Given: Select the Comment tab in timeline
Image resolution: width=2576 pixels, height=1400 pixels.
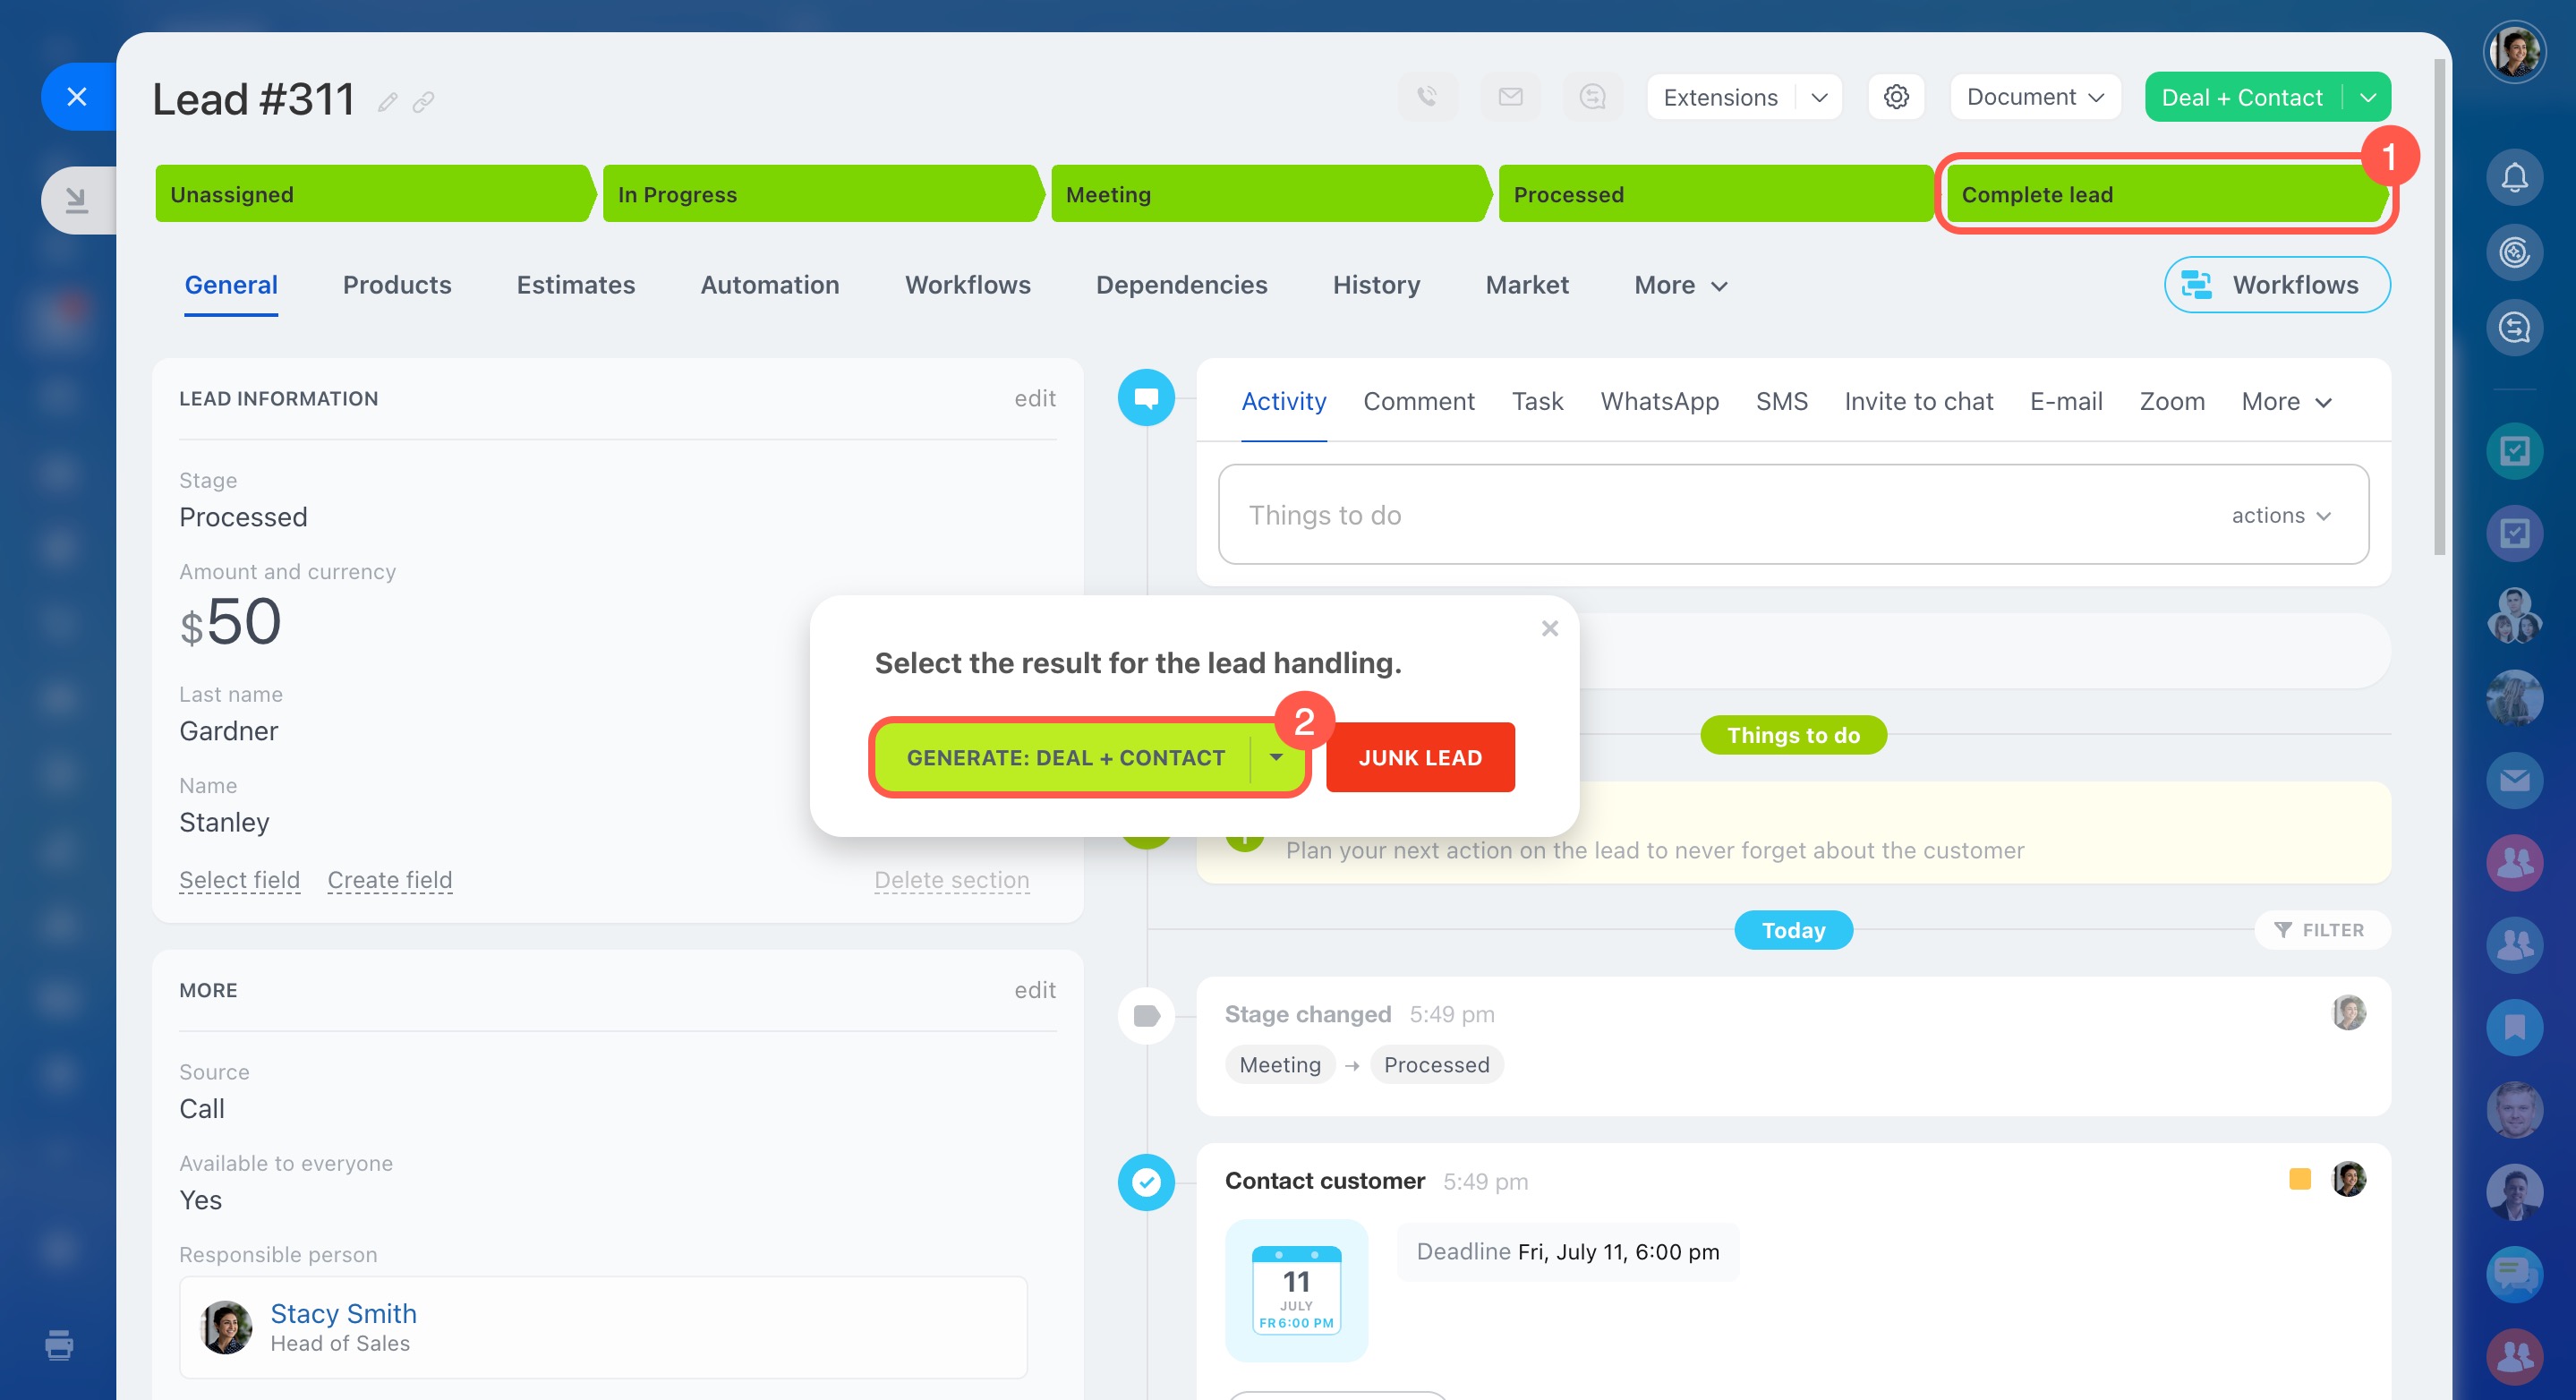Looking at the screenshot, I should (x=1418, y=401).
